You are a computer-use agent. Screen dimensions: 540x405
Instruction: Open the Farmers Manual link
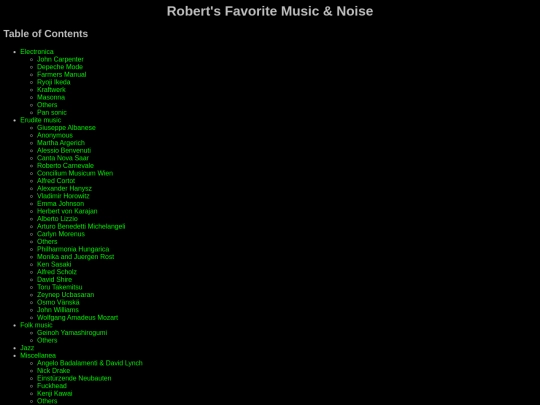[62, 74]
